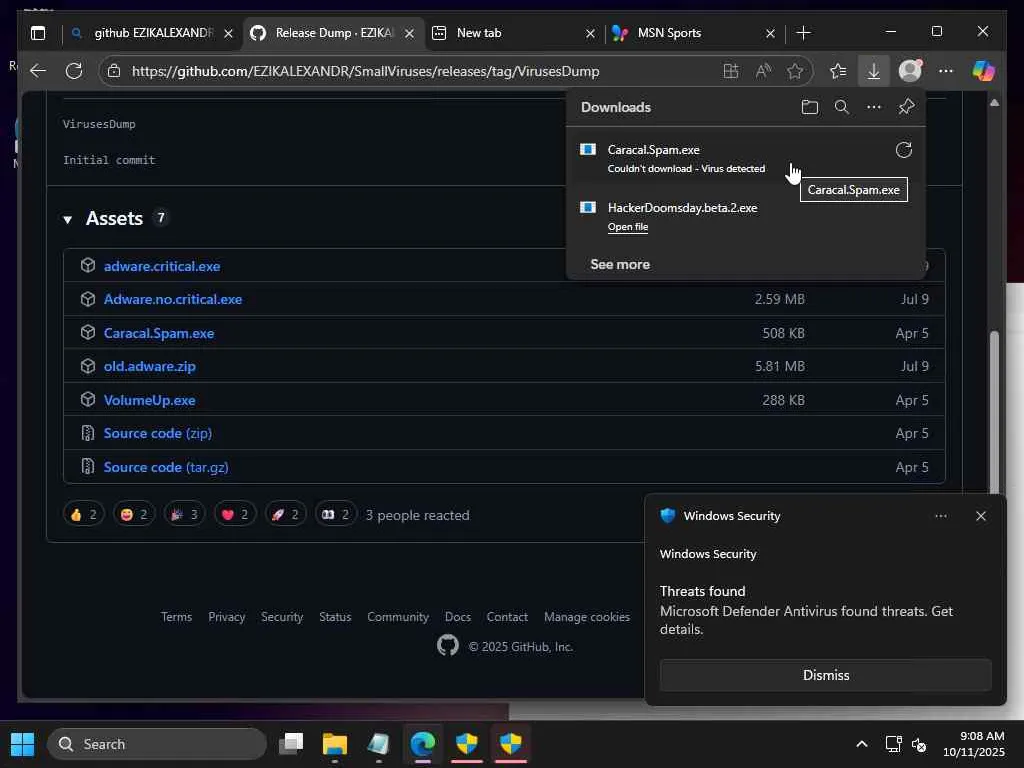Open Windows Security notification options menu

940,516
